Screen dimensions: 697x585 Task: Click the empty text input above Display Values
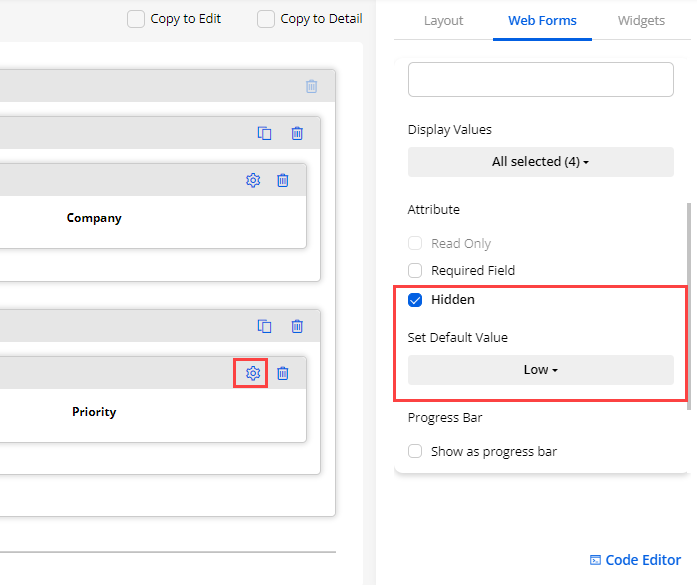(540, 79)
